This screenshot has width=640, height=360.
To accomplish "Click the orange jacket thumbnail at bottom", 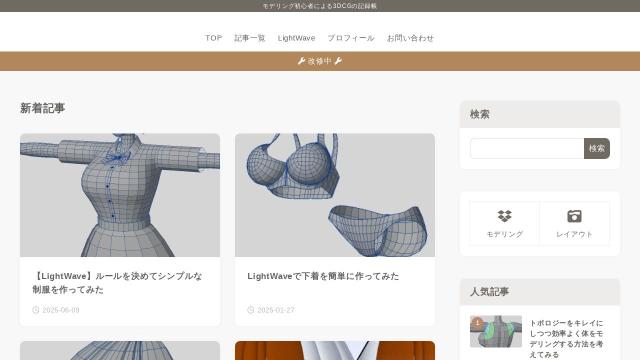I will (335, 351).
